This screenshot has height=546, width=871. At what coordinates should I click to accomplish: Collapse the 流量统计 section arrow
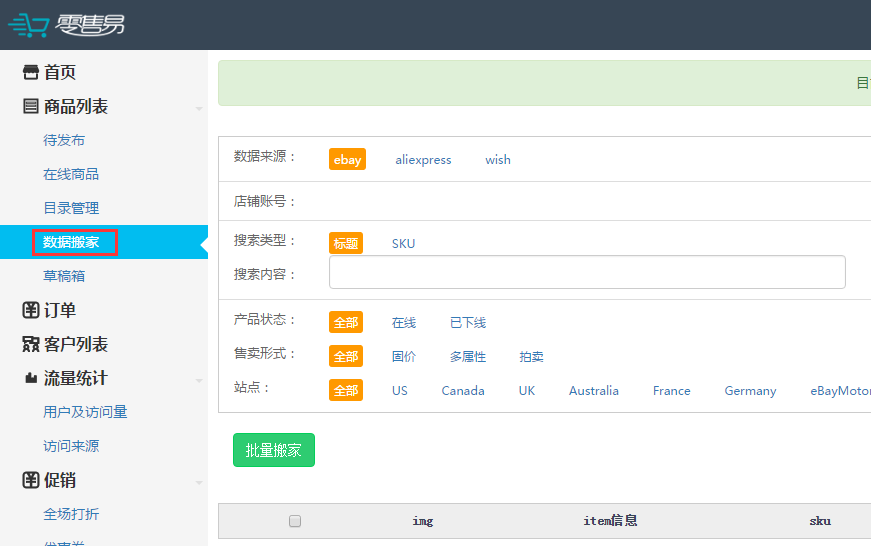coord(199,380)
